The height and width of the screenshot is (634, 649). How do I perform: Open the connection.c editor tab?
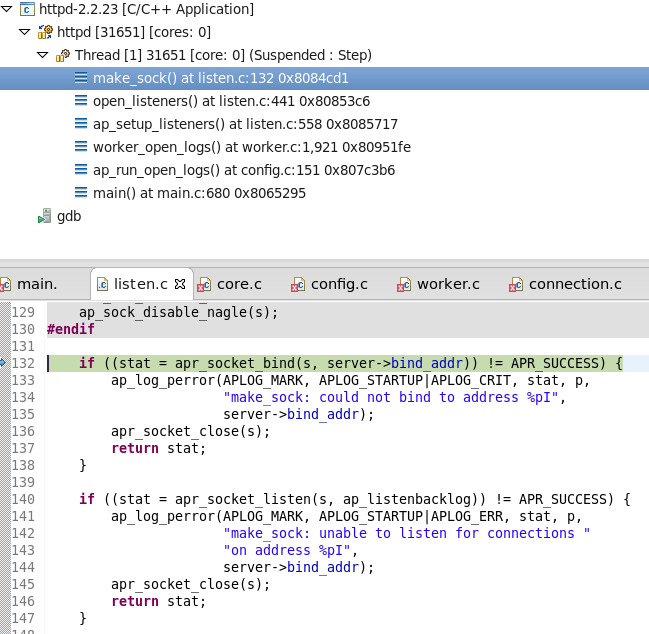565,284
